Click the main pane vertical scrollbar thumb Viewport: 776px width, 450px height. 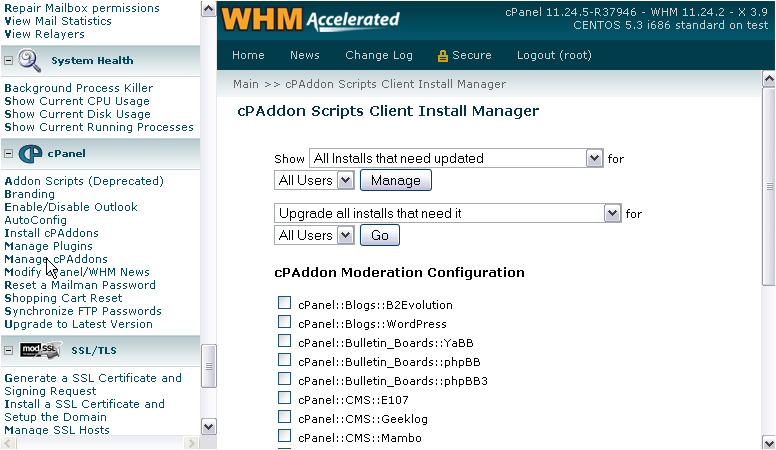[769, 186]
